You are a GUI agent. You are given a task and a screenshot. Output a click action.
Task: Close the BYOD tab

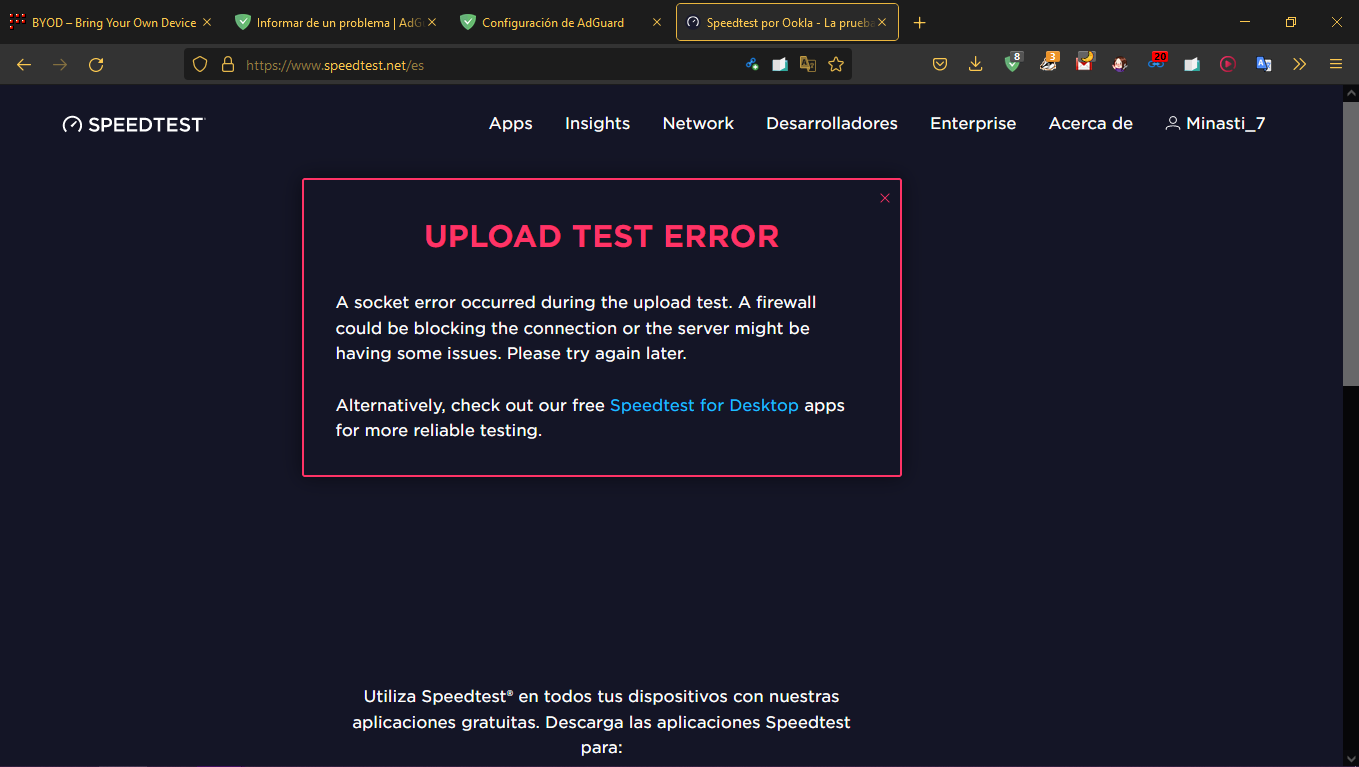(x=207, y=22)
